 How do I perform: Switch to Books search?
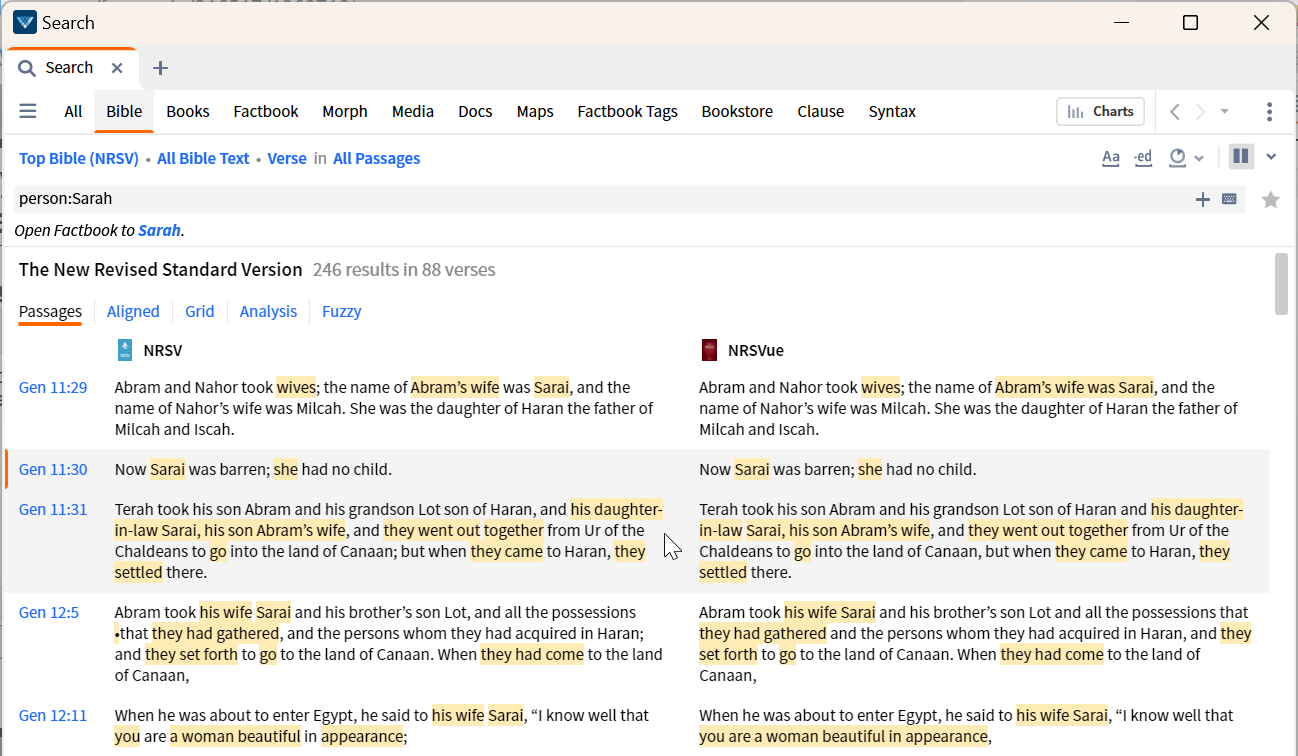(188, 111)
